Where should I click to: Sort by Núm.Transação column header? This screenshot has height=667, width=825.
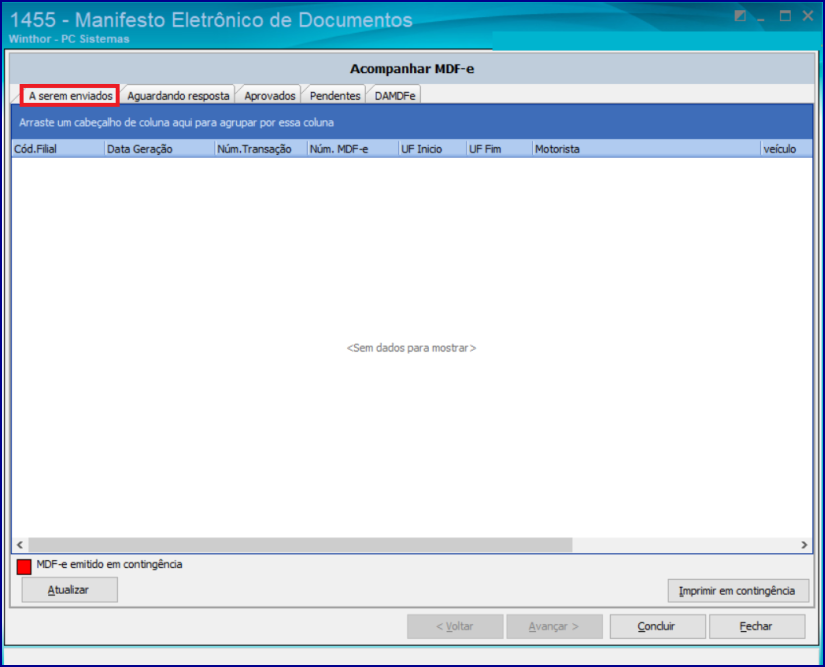tap(261, 149)
